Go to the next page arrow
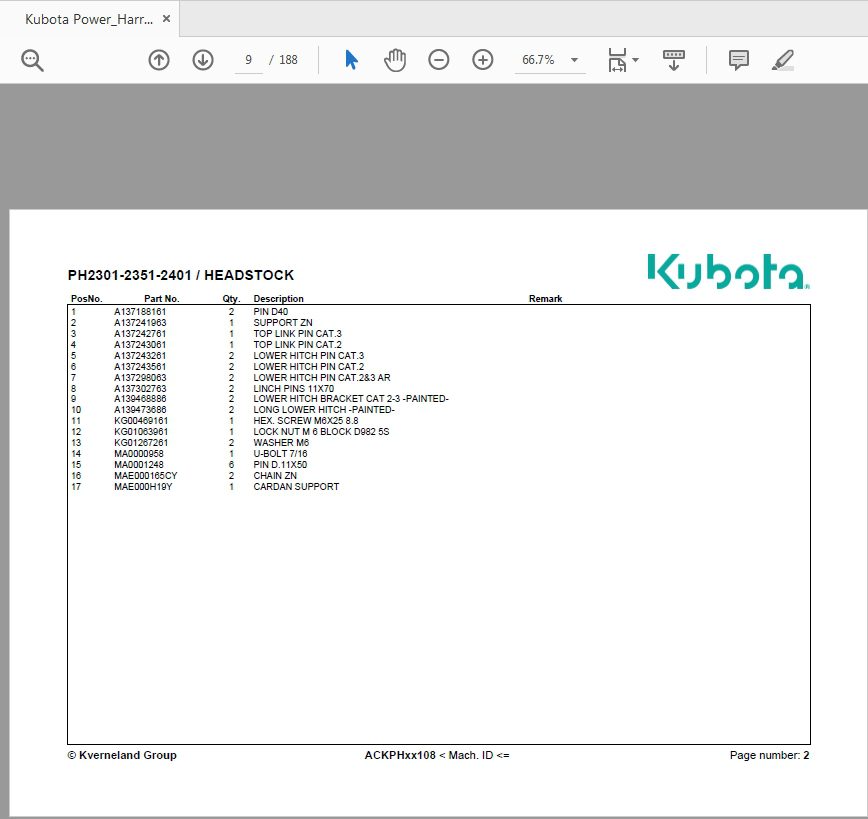The width and height of the screenshot is (868, 819). pyautogui.click(x=203, y=60)
